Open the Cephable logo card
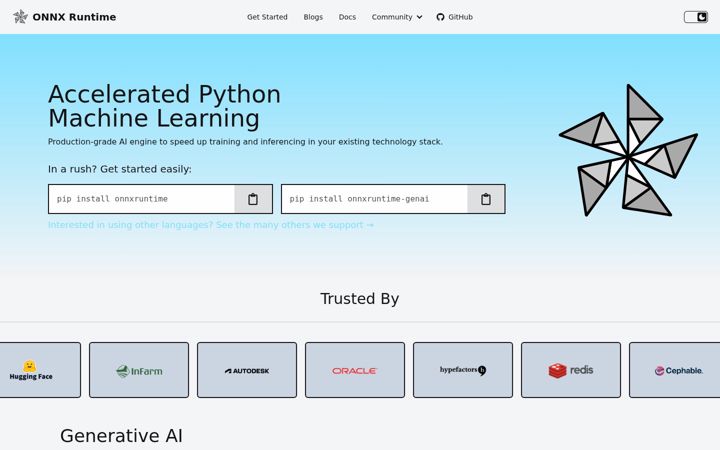Viewport: 720px width, 450px height. coord(675,370)
